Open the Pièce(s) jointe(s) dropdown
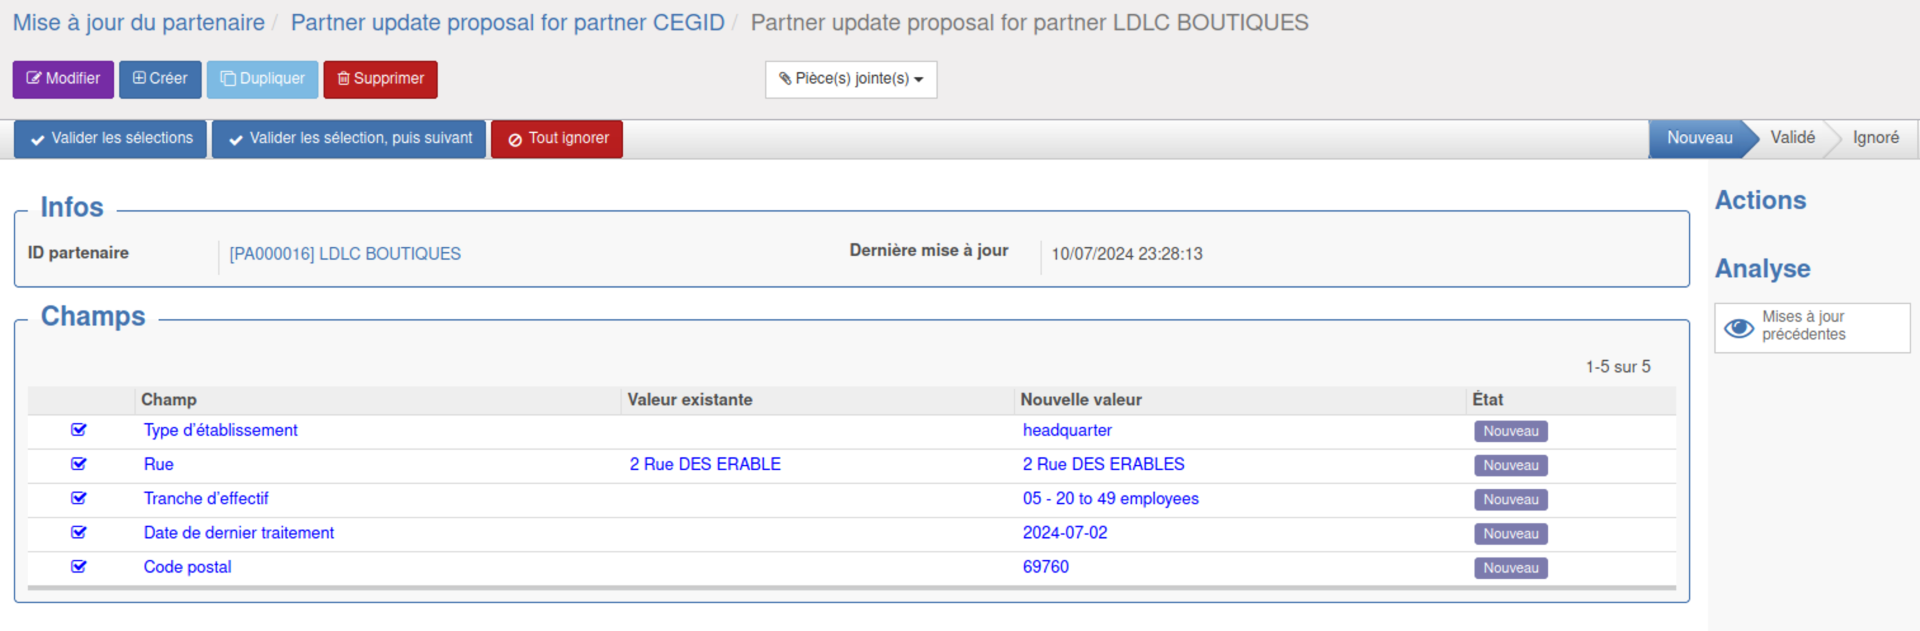This screenshot has height=631, width=1920. point(851,79)
